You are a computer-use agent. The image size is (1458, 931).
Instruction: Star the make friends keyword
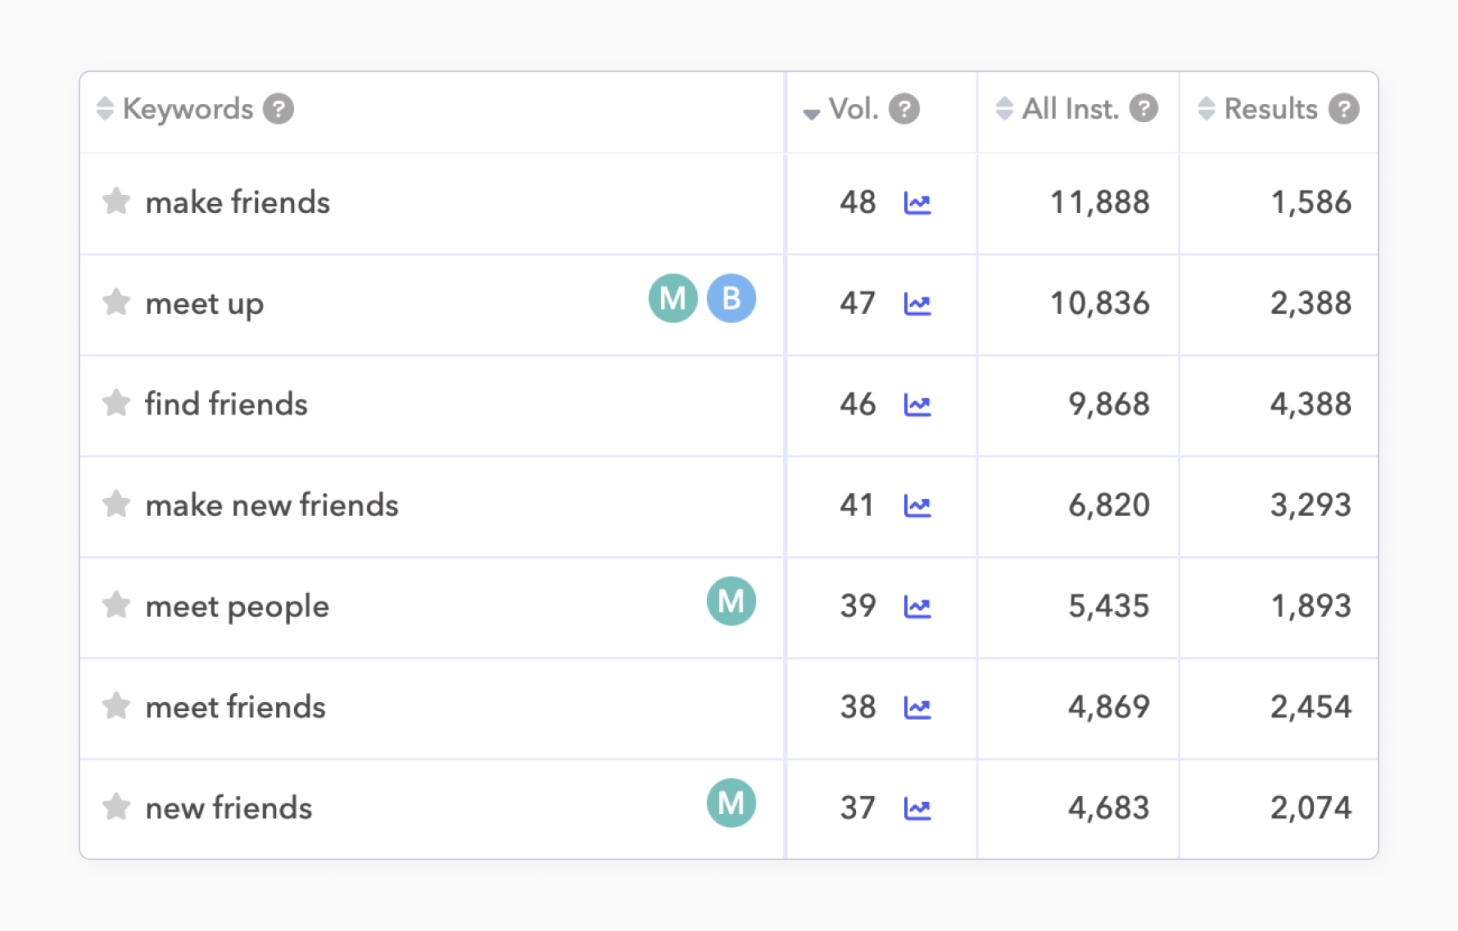tap(116, 201)
